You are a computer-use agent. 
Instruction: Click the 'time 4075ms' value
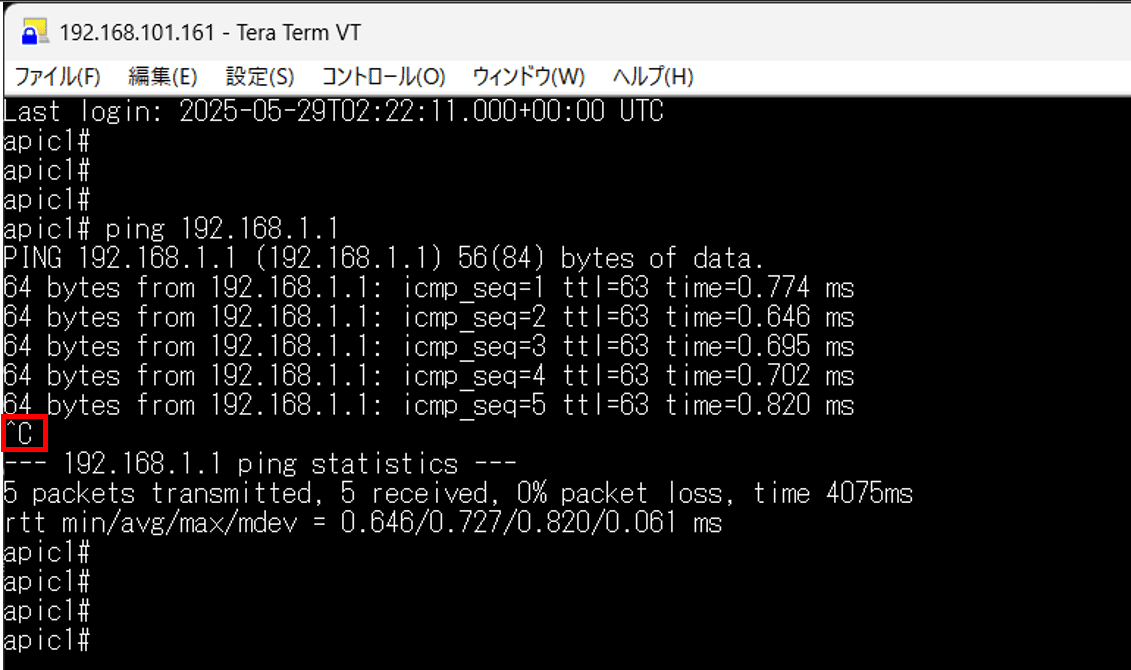click(833, 493)
